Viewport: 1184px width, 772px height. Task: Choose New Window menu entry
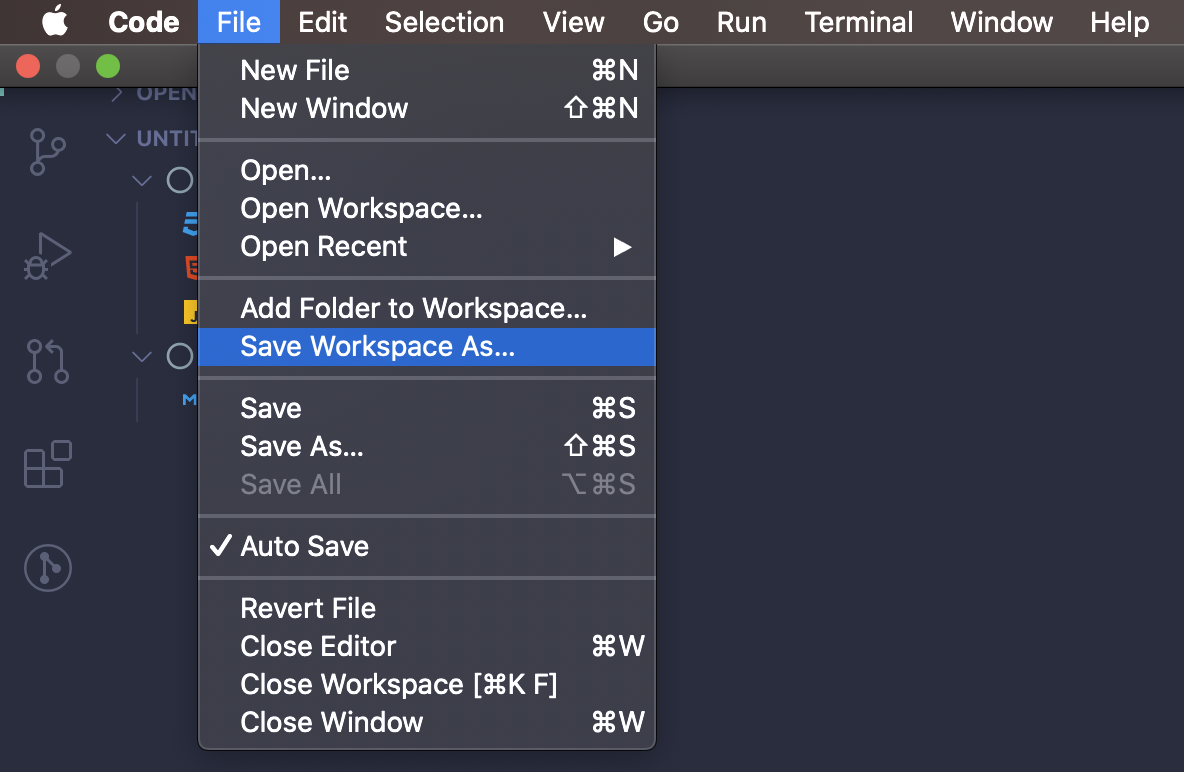pyautogui.click(x=427, y=108)
